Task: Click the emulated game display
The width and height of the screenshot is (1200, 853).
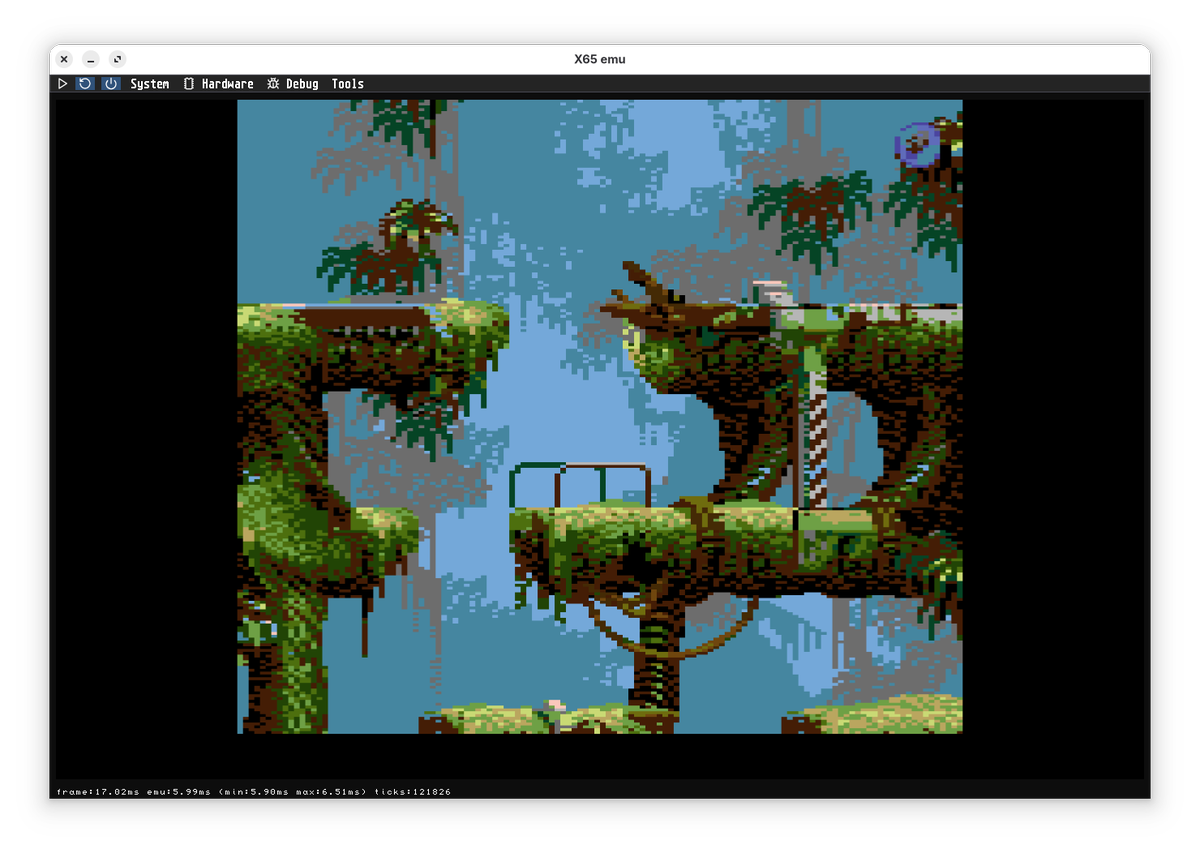Action: pos(600,416)
